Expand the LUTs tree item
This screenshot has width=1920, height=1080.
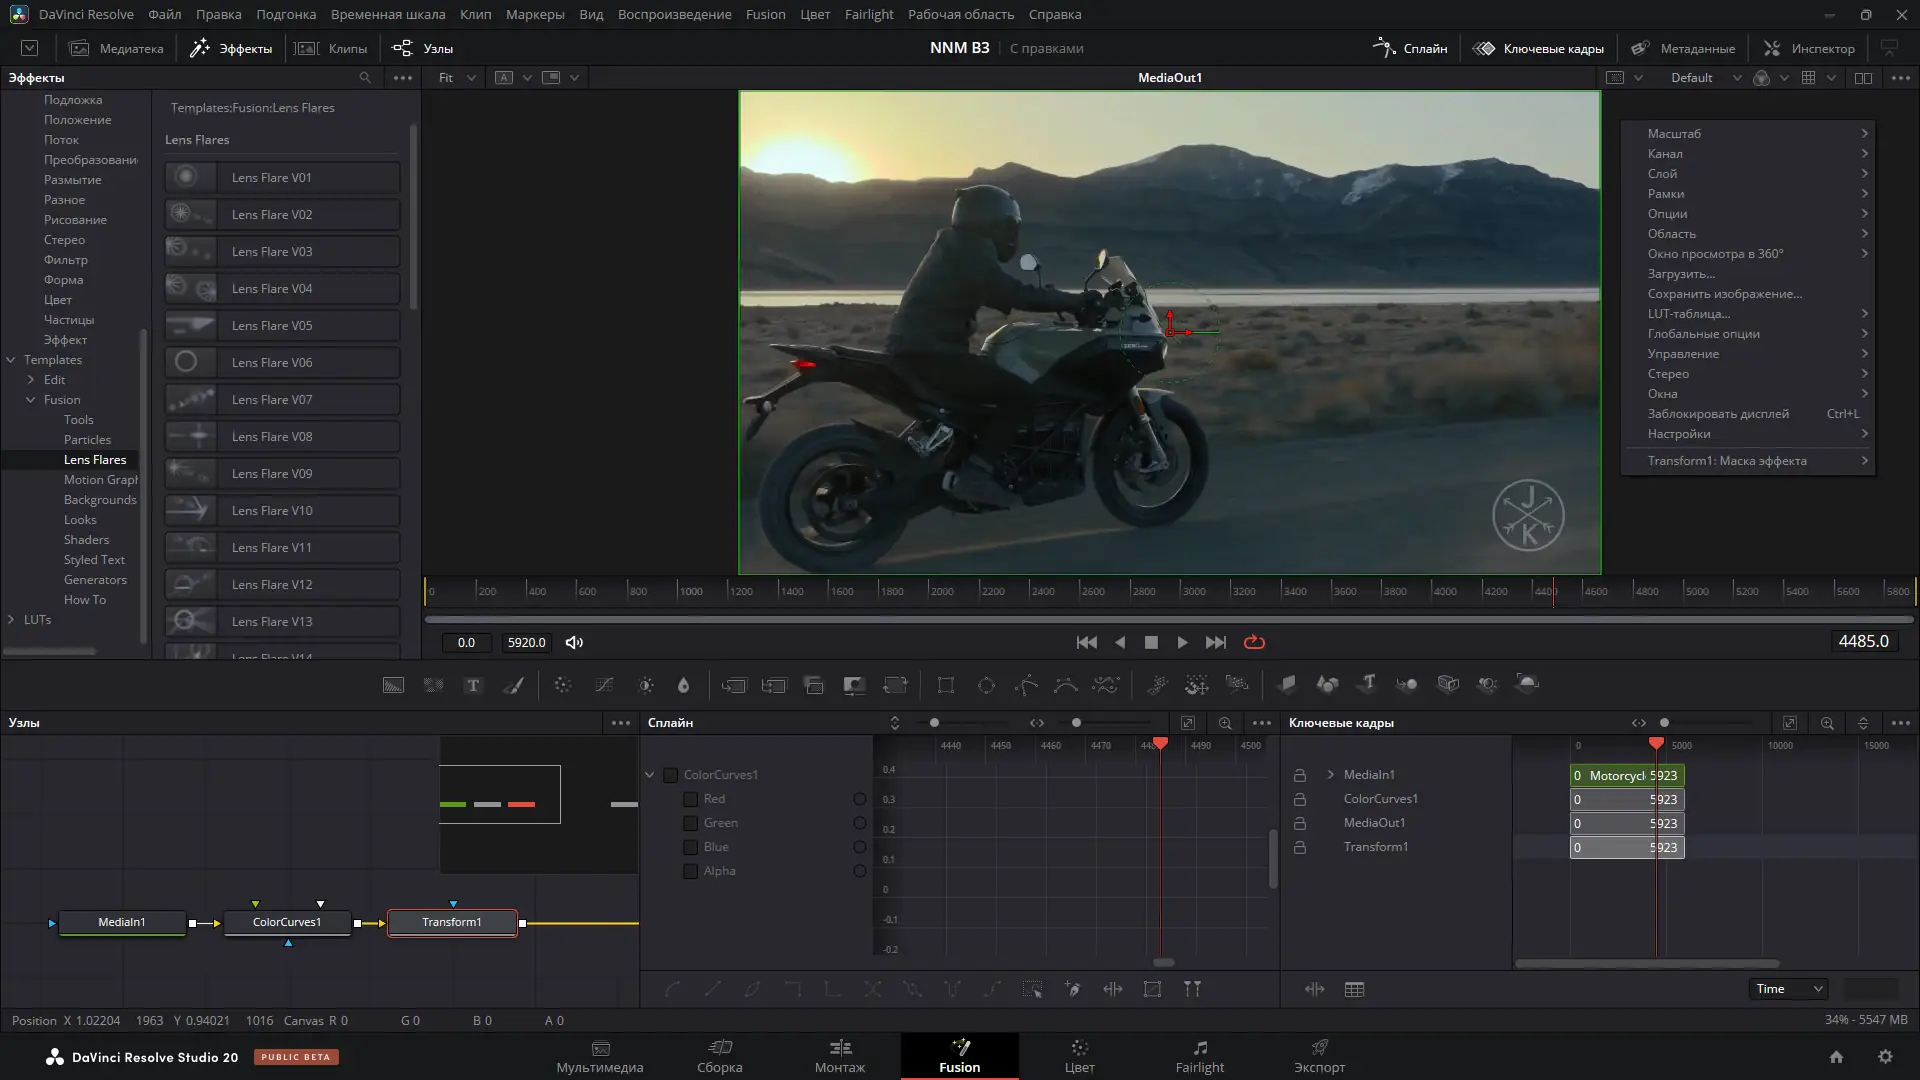coord(11,620)
